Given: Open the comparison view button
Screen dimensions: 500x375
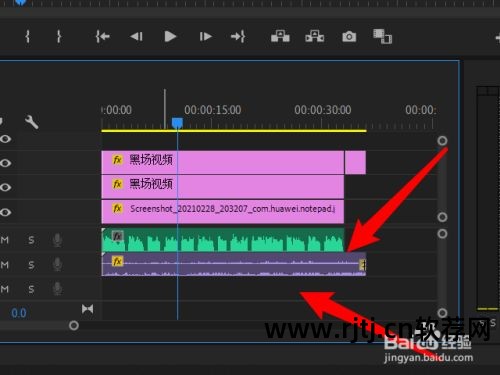Looking at the screenshot, I should coord(382,36).
